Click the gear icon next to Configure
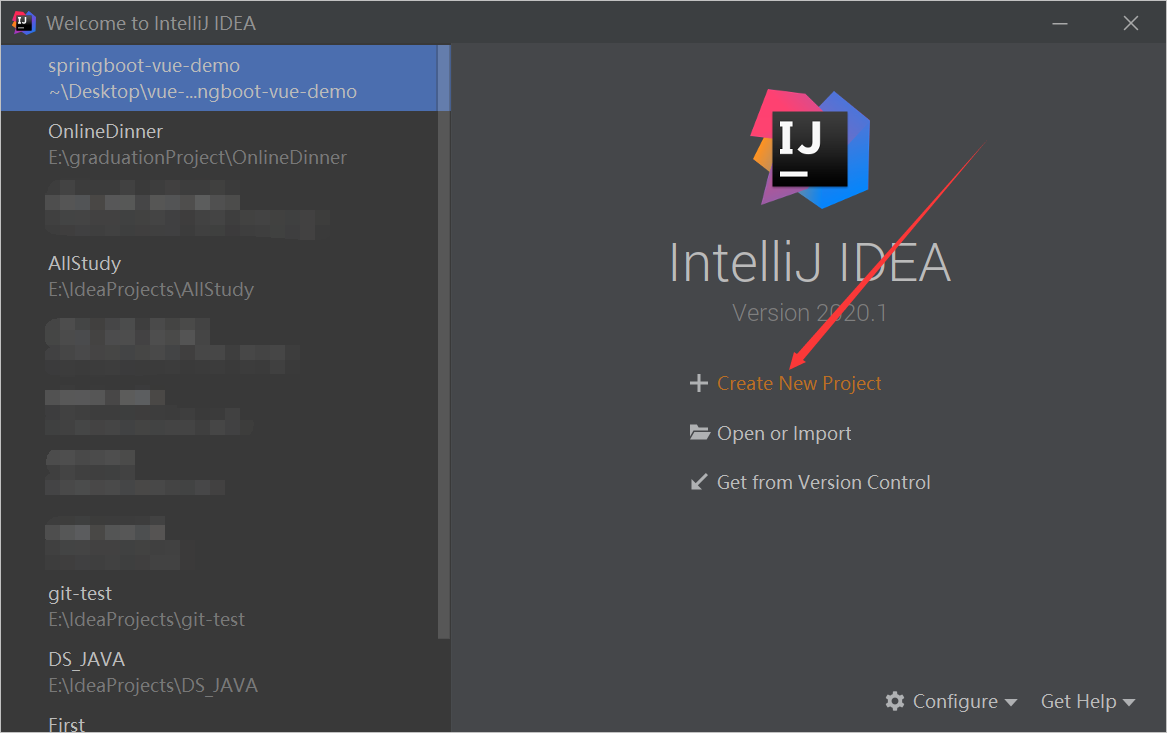The width and height of the screenshot is (1167, 733). click(x=895, y=701)
